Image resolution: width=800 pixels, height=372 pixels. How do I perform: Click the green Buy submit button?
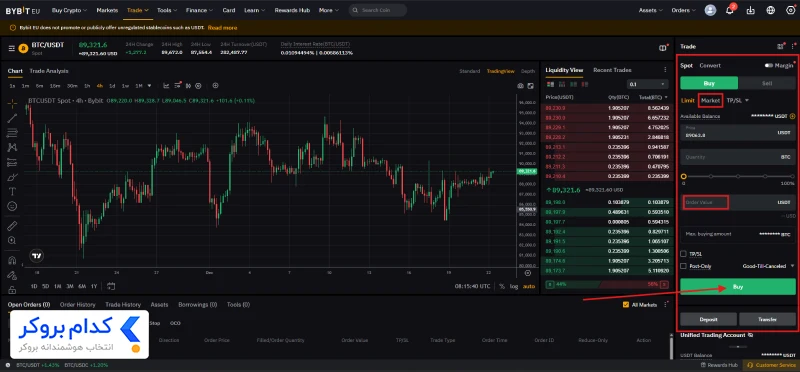click(738, 287)
